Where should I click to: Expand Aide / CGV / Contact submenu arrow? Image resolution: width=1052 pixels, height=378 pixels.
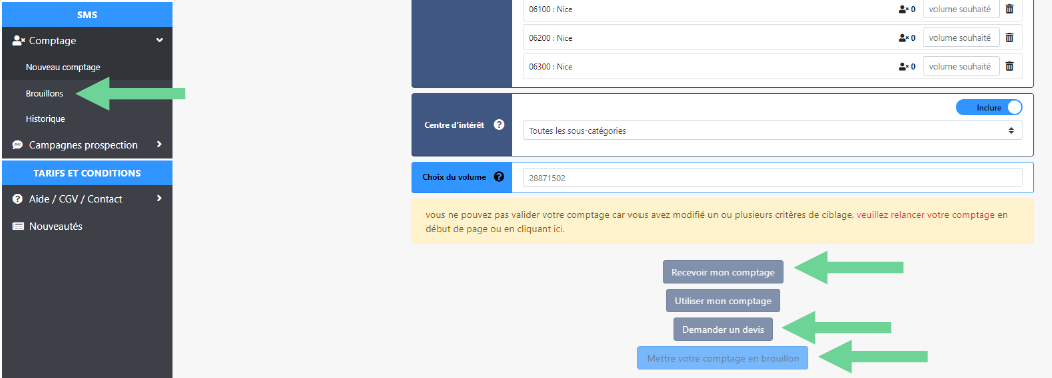pos(159,199)
